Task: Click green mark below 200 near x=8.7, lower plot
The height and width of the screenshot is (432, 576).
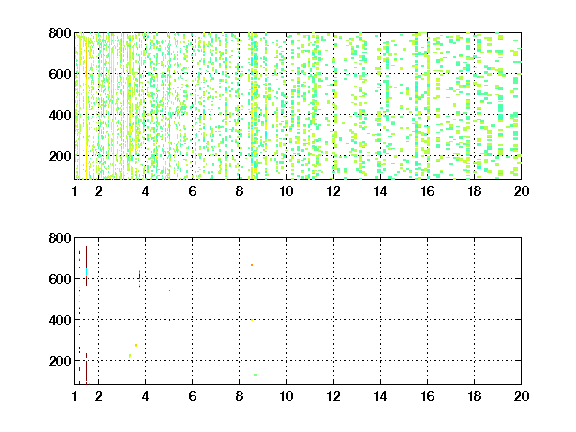Action: (255, 375)
